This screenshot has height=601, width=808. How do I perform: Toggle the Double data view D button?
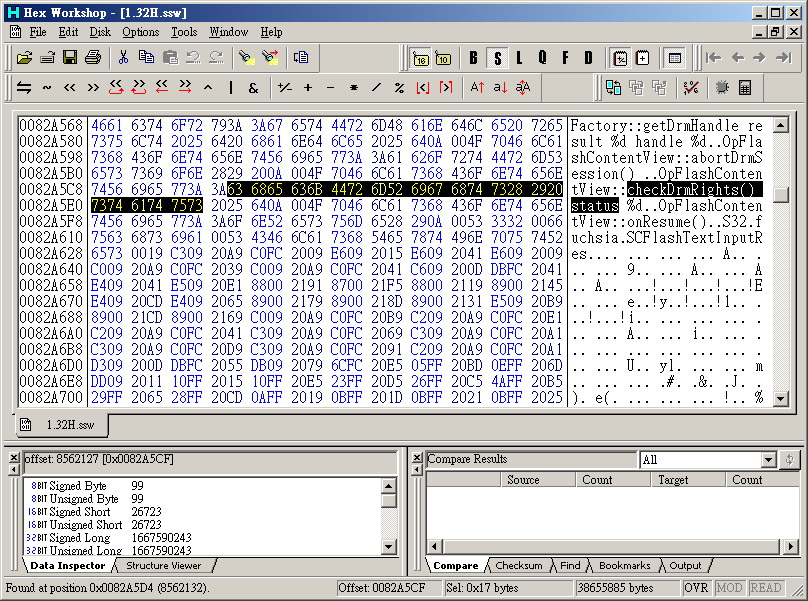pyautogui.click(x=586, y=58)
